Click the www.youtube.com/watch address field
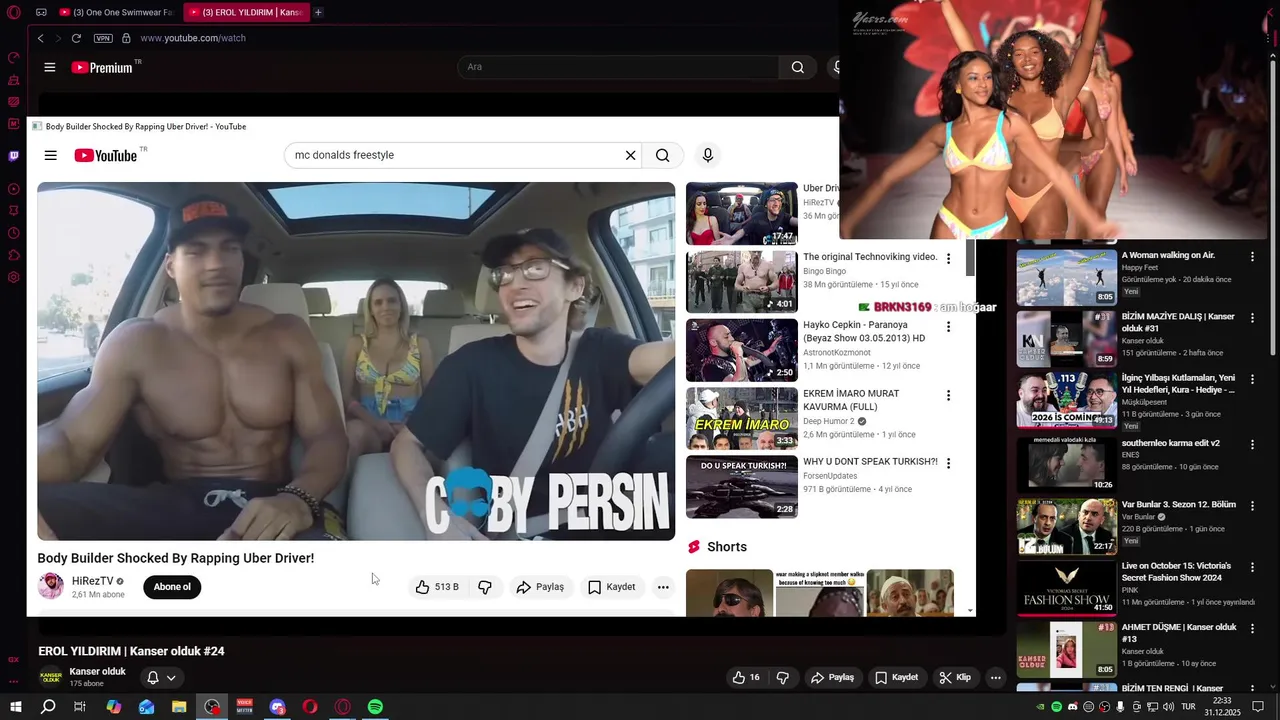The height and width of the screenshot is (720, 1280). 193,38
